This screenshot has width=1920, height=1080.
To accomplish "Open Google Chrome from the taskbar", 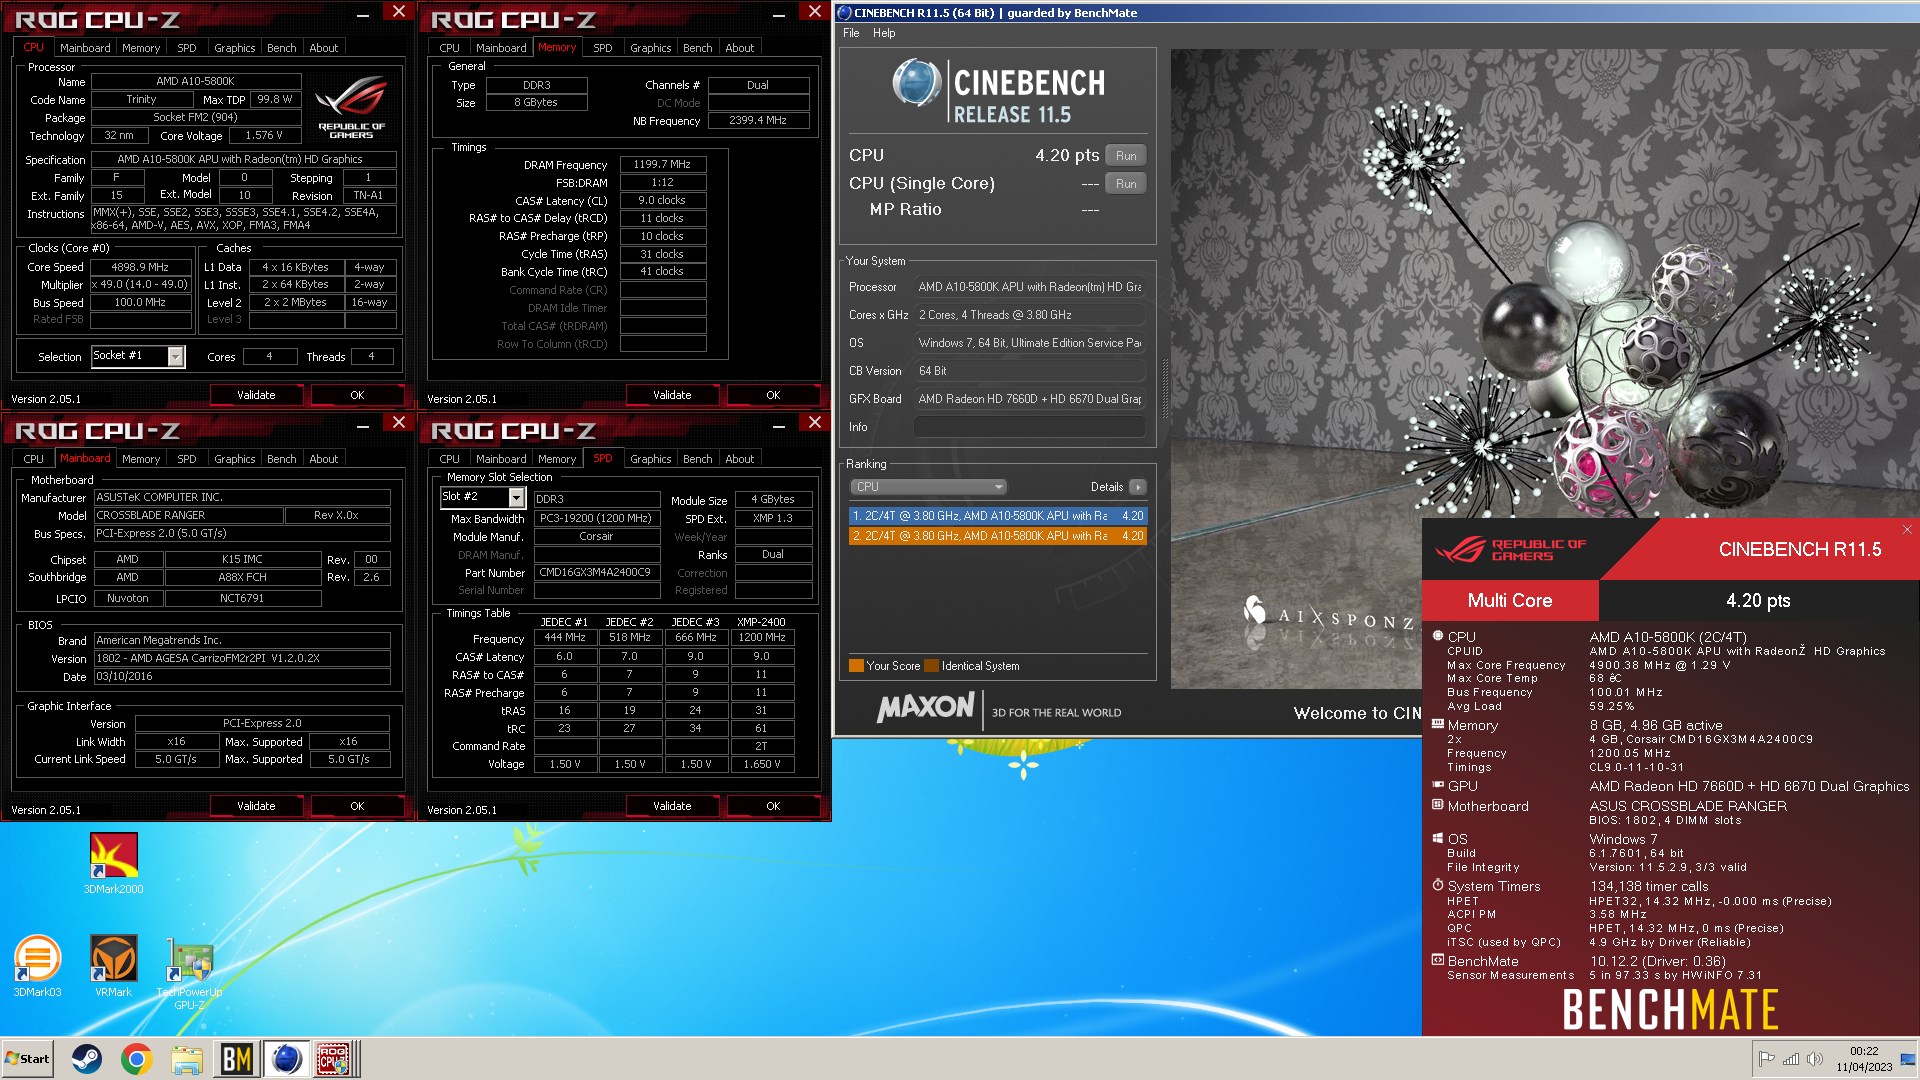I will 137,1059.
